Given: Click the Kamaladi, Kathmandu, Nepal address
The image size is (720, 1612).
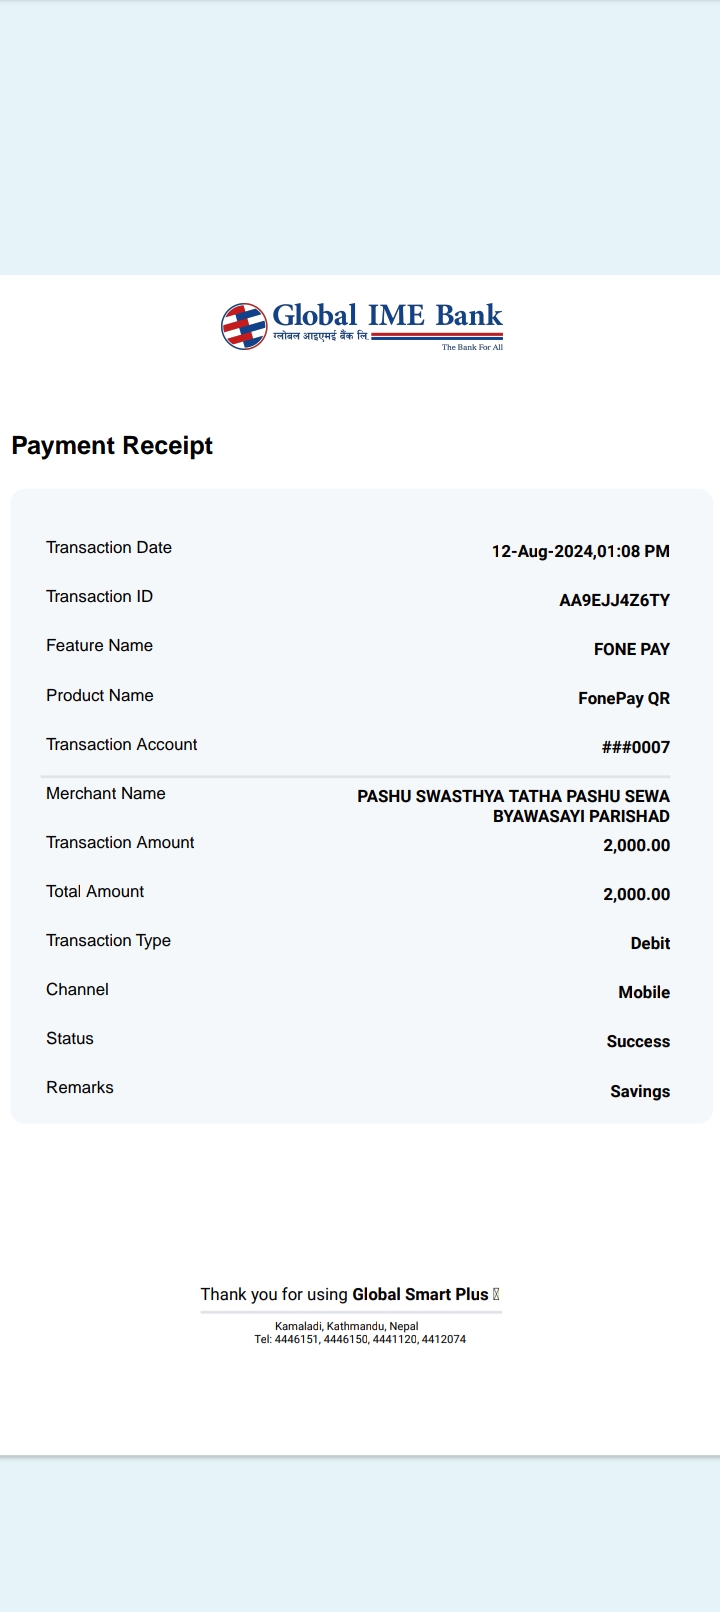Looking at the screenshot, I should 347,1326.
